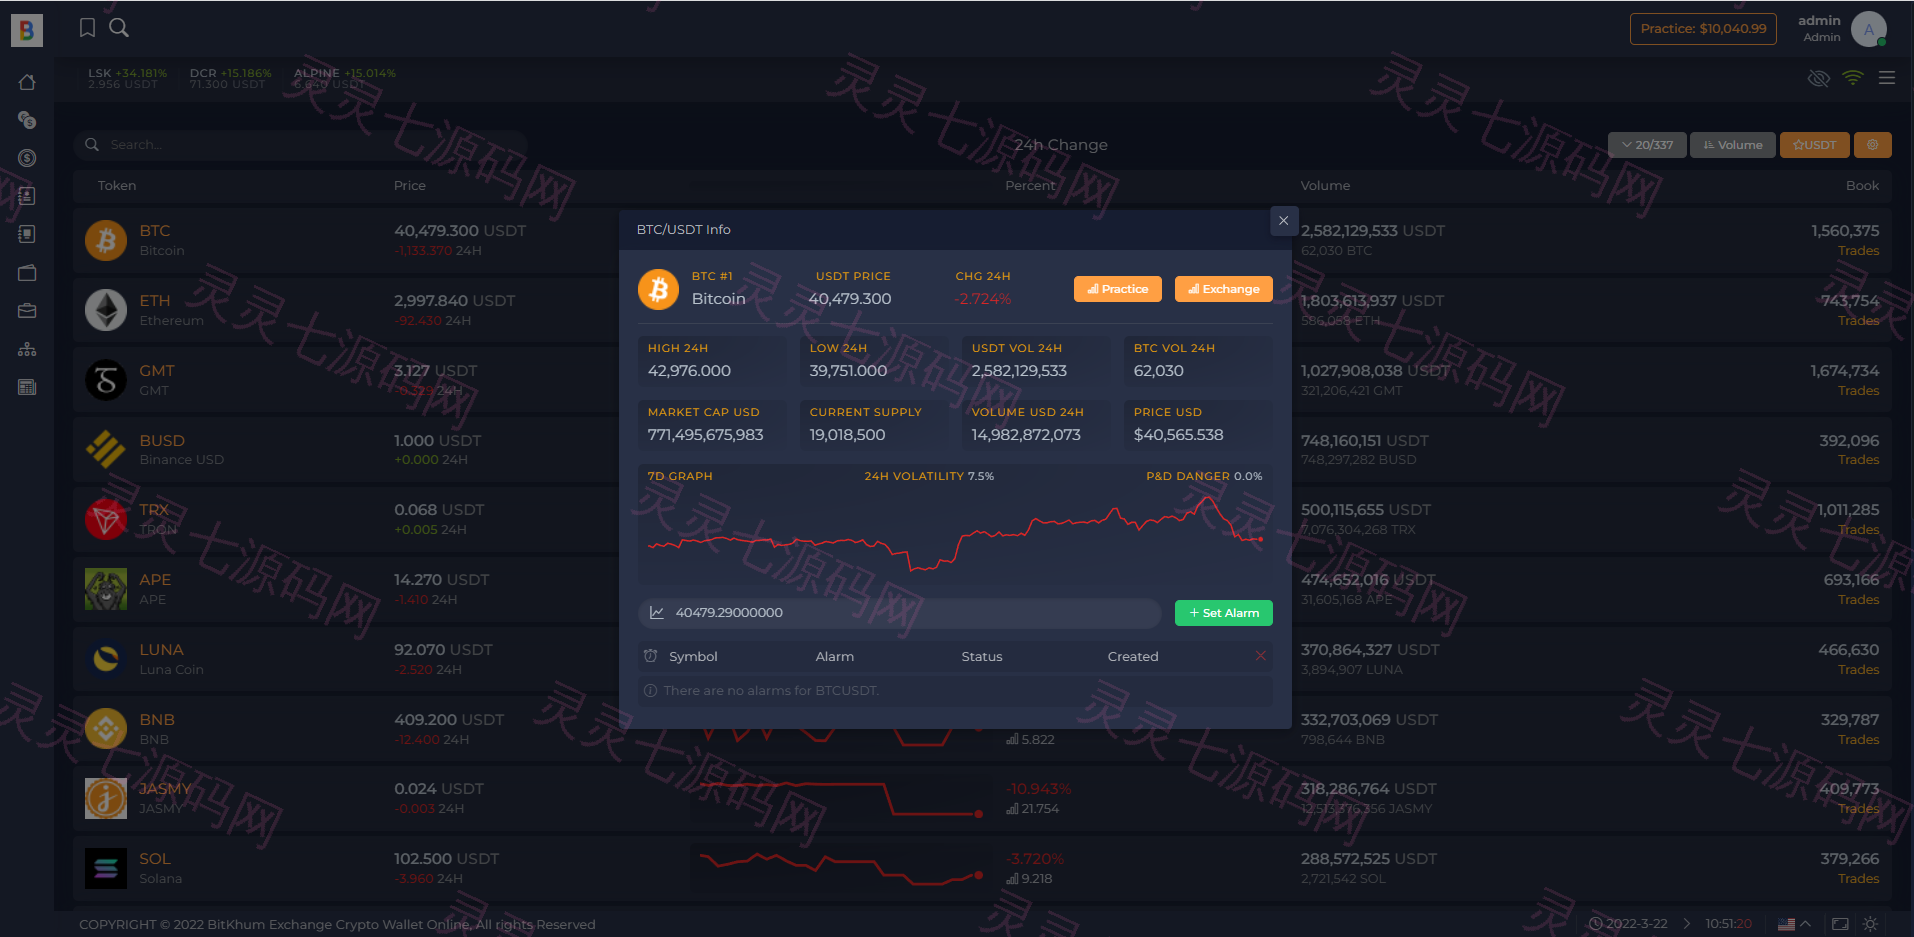Go to the home icon in the sidebar

27,82
